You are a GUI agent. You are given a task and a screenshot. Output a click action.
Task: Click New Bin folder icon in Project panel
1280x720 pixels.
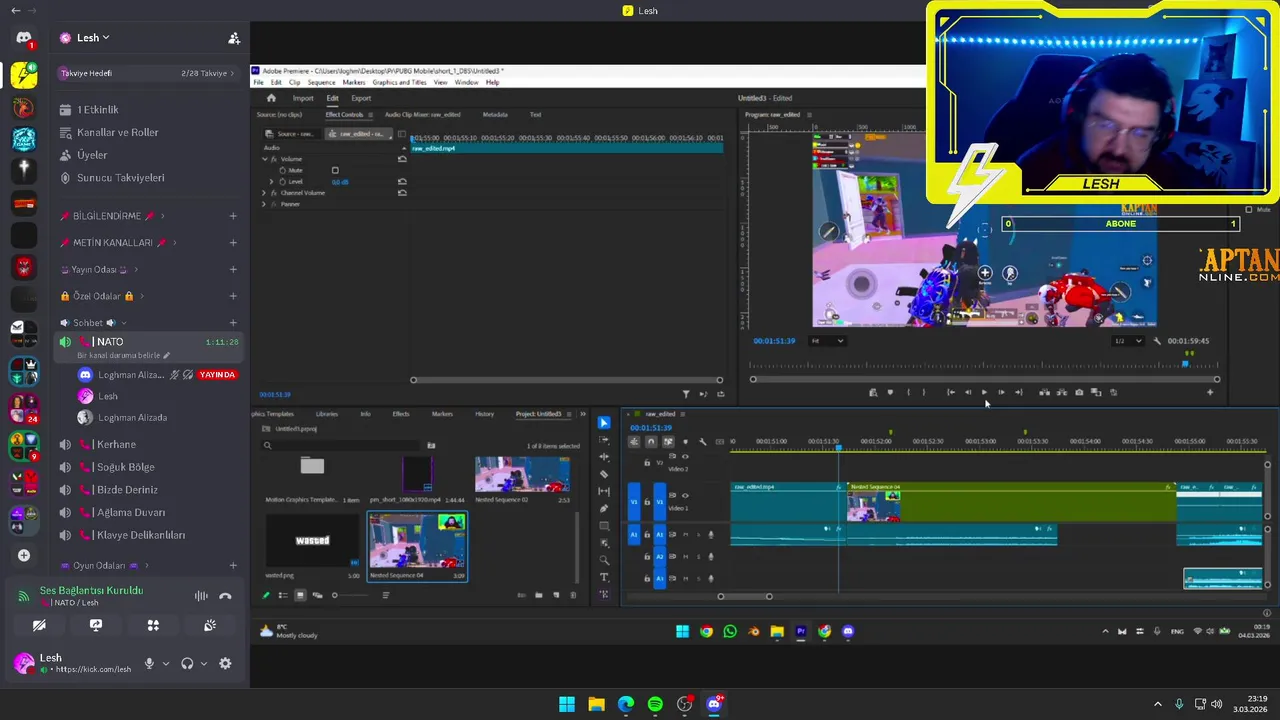point(539,595)
